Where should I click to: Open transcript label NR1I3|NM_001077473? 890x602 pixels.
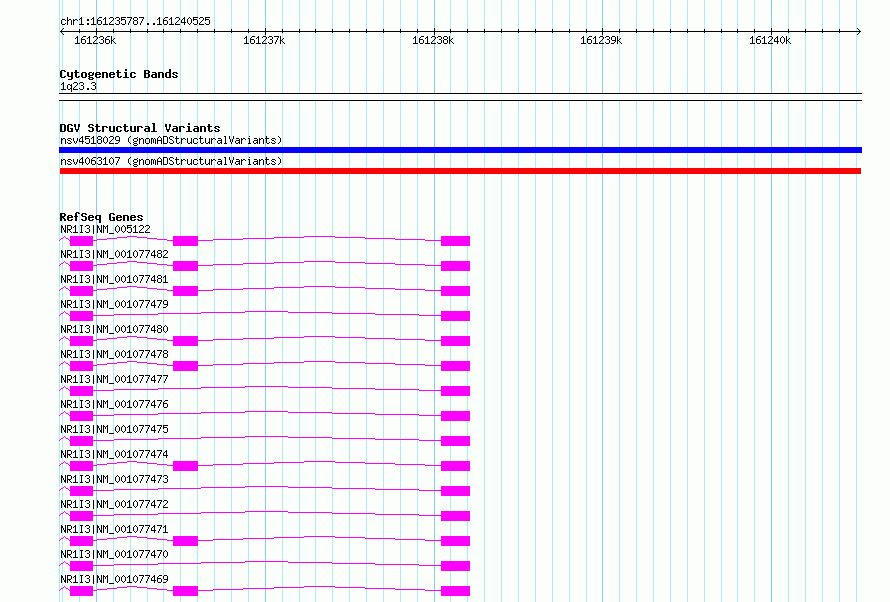tap(114, 479)
